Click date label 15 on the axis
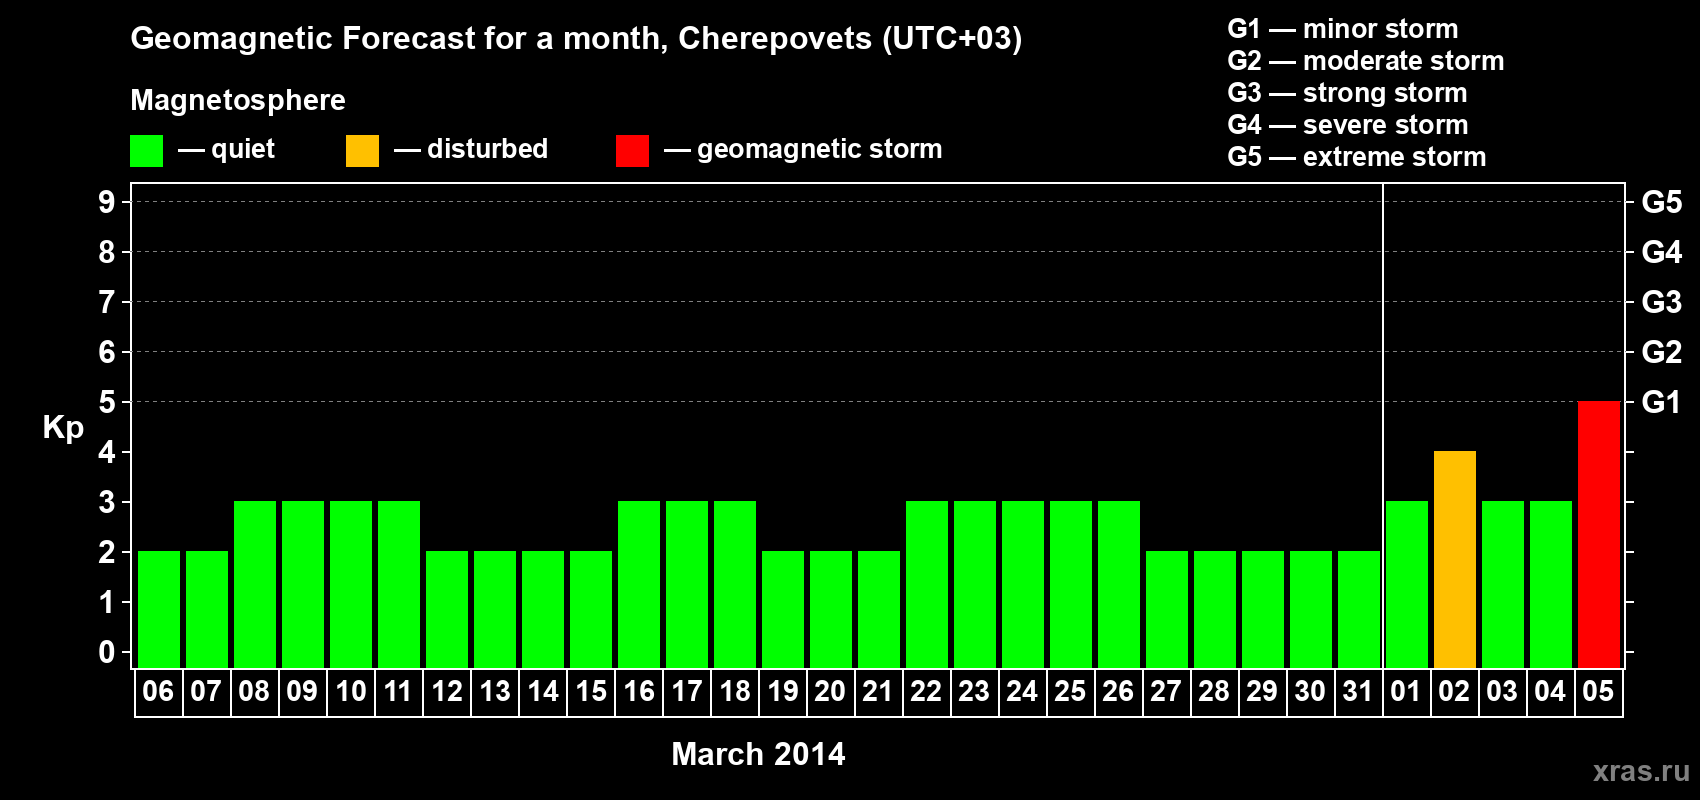Screen dimensions: 1700x800 590,691
